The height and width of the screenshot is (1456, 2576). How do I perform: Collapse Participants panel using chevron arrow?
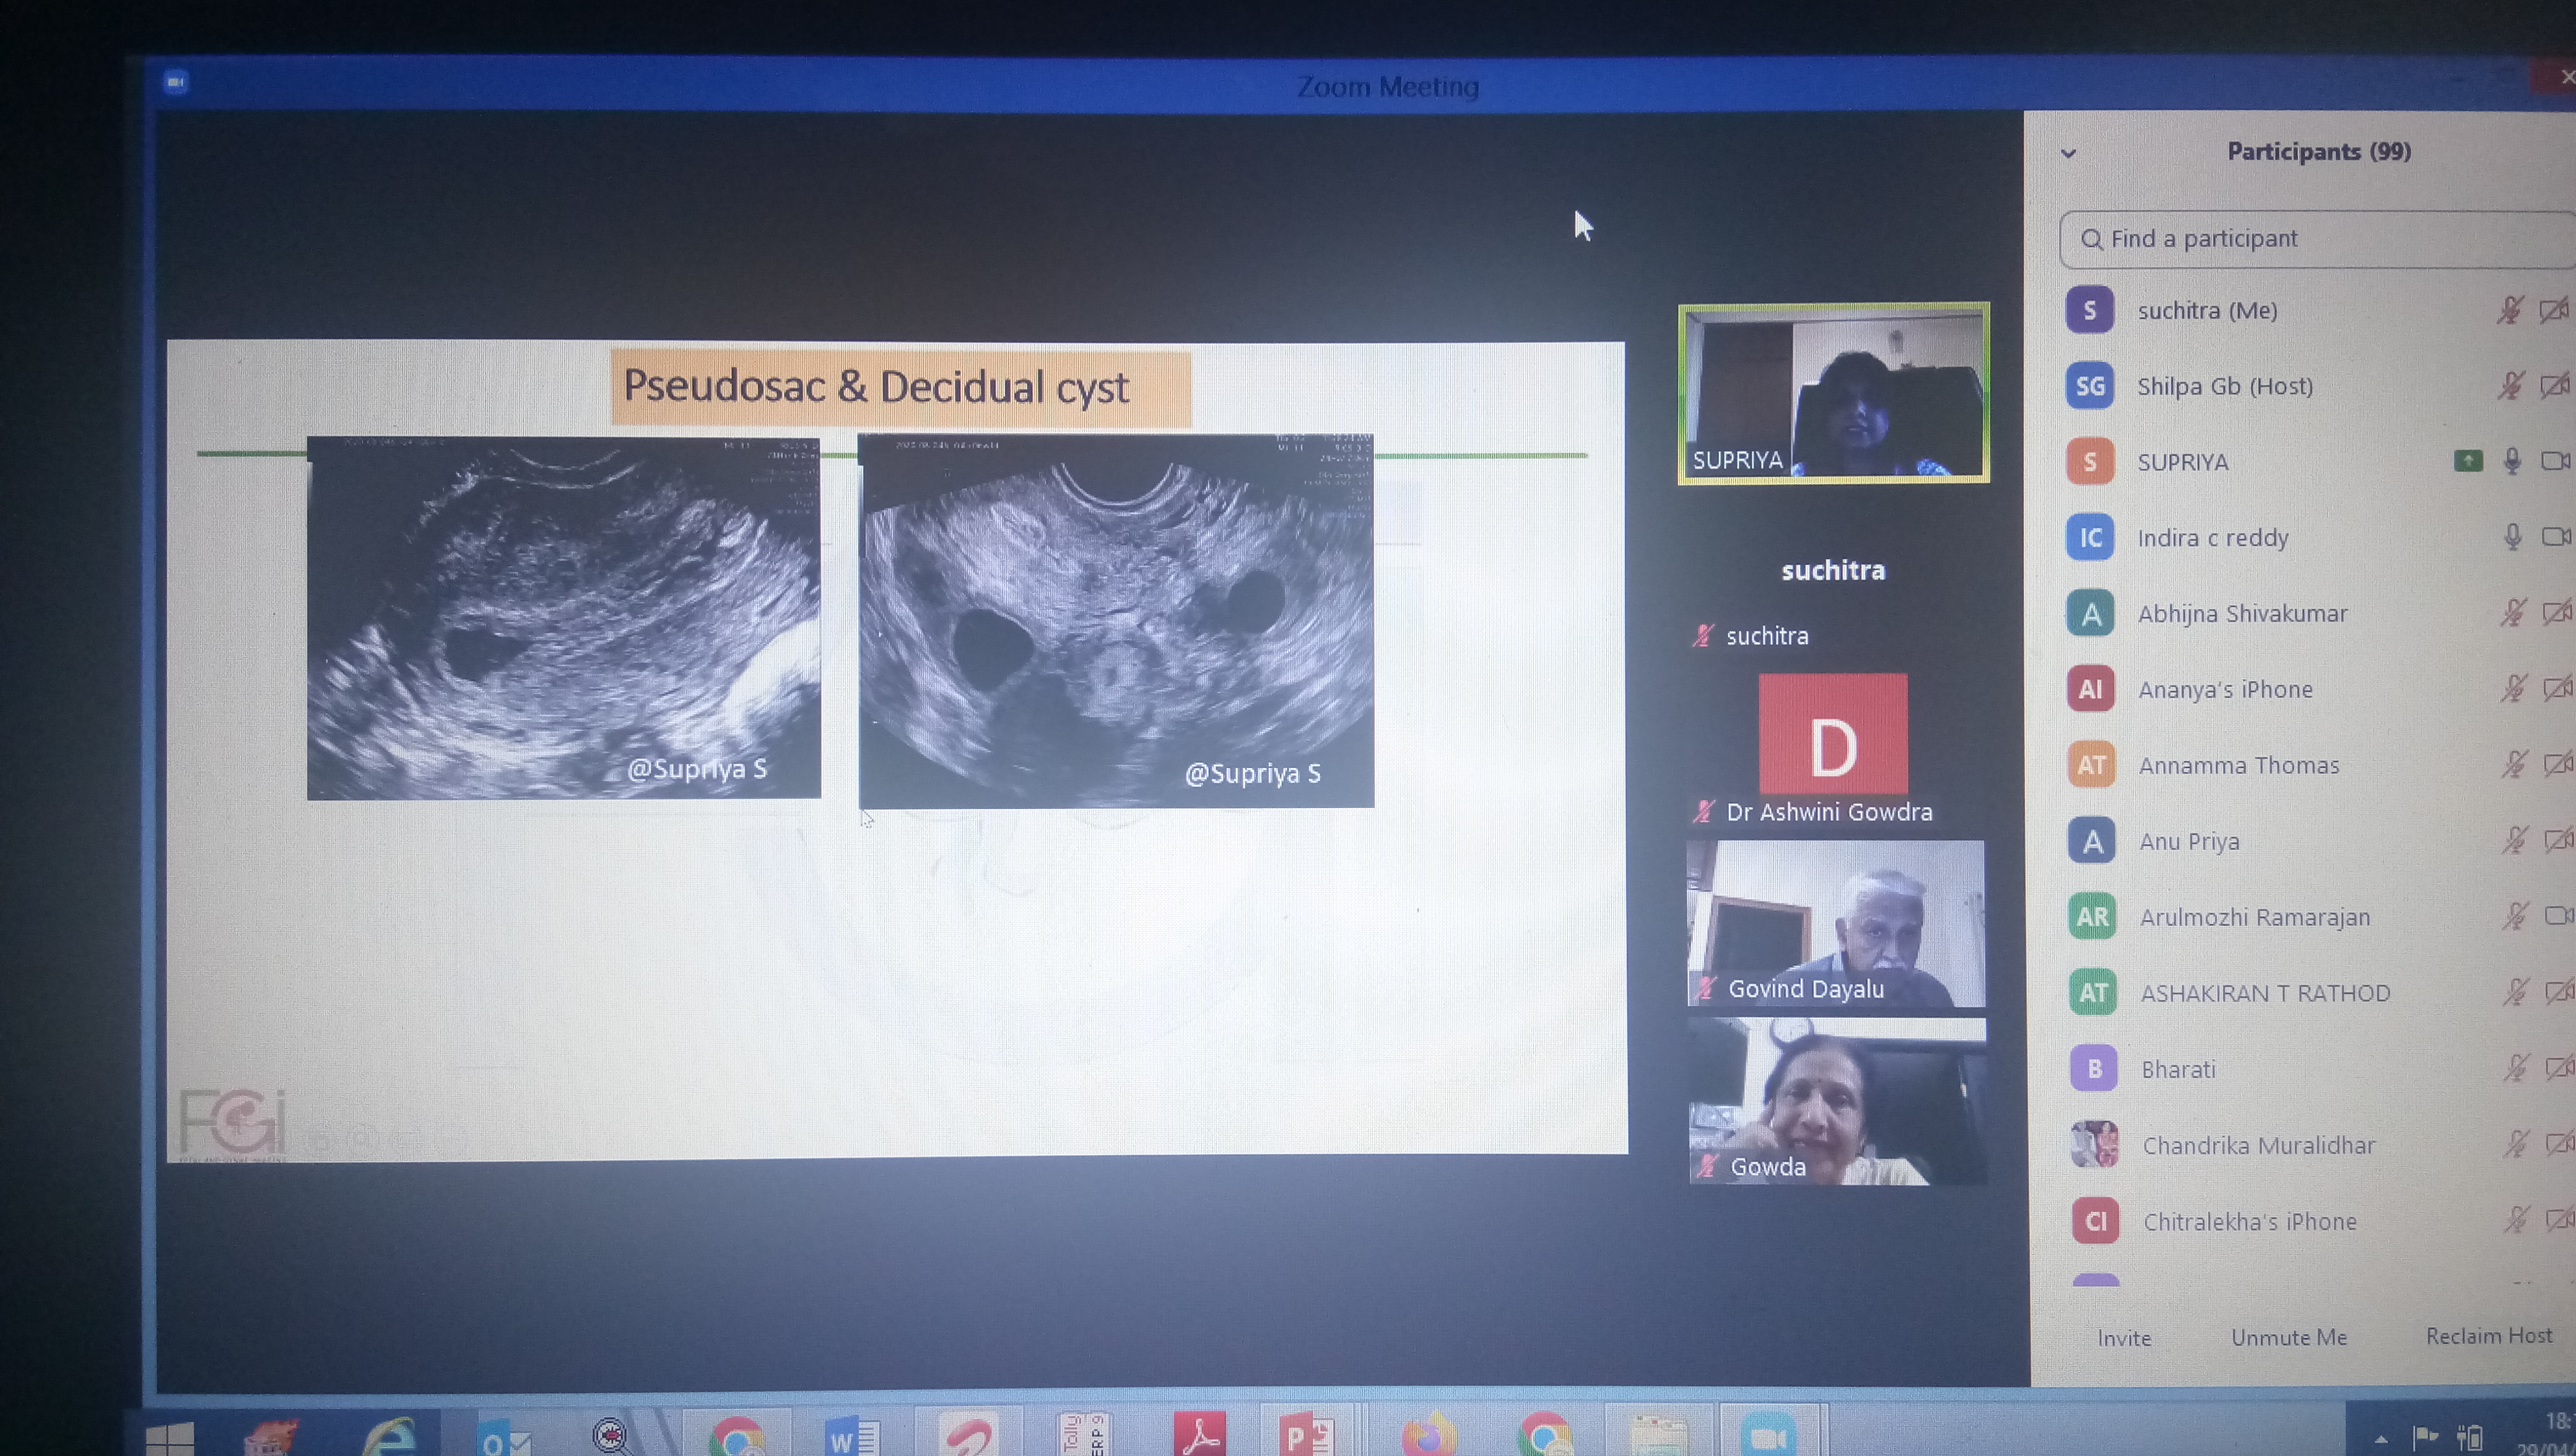(2069, 154)
